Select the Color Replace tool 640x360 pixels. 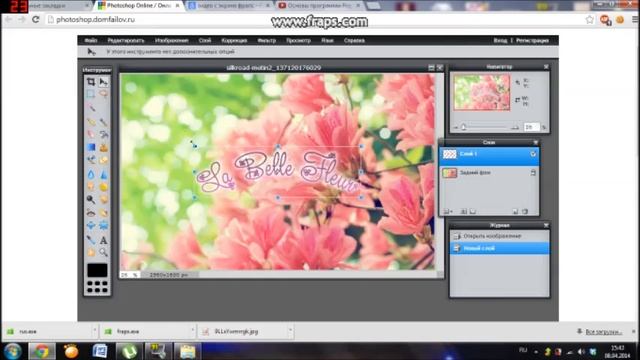point(91,160)
